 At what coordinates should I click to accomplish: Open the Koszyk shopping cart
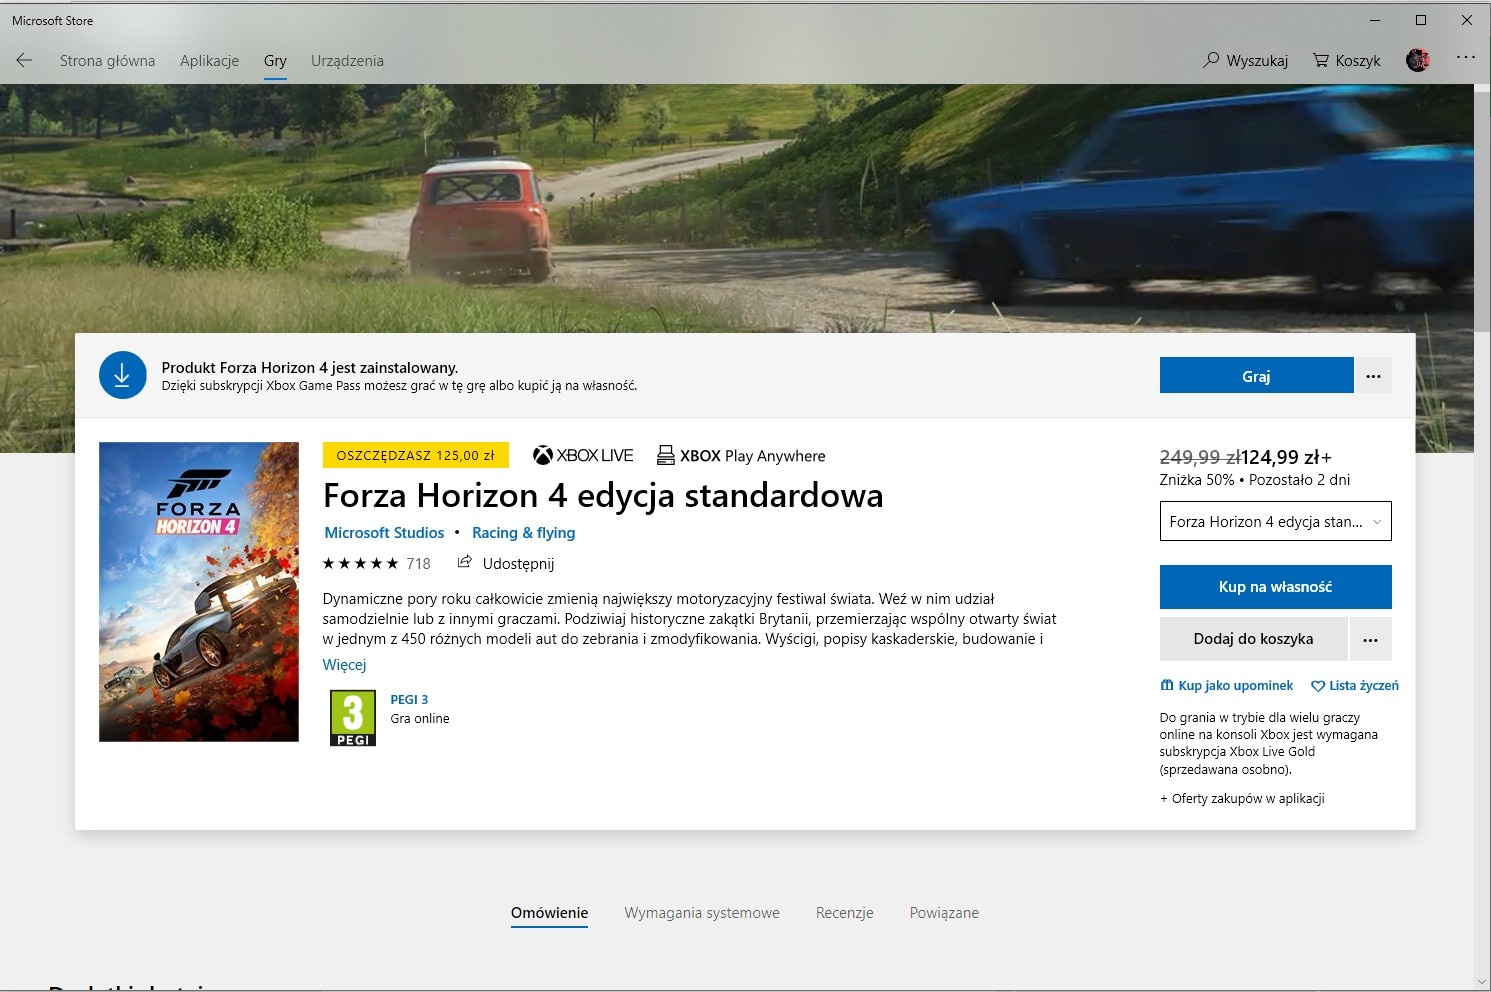coord(1346,60)
